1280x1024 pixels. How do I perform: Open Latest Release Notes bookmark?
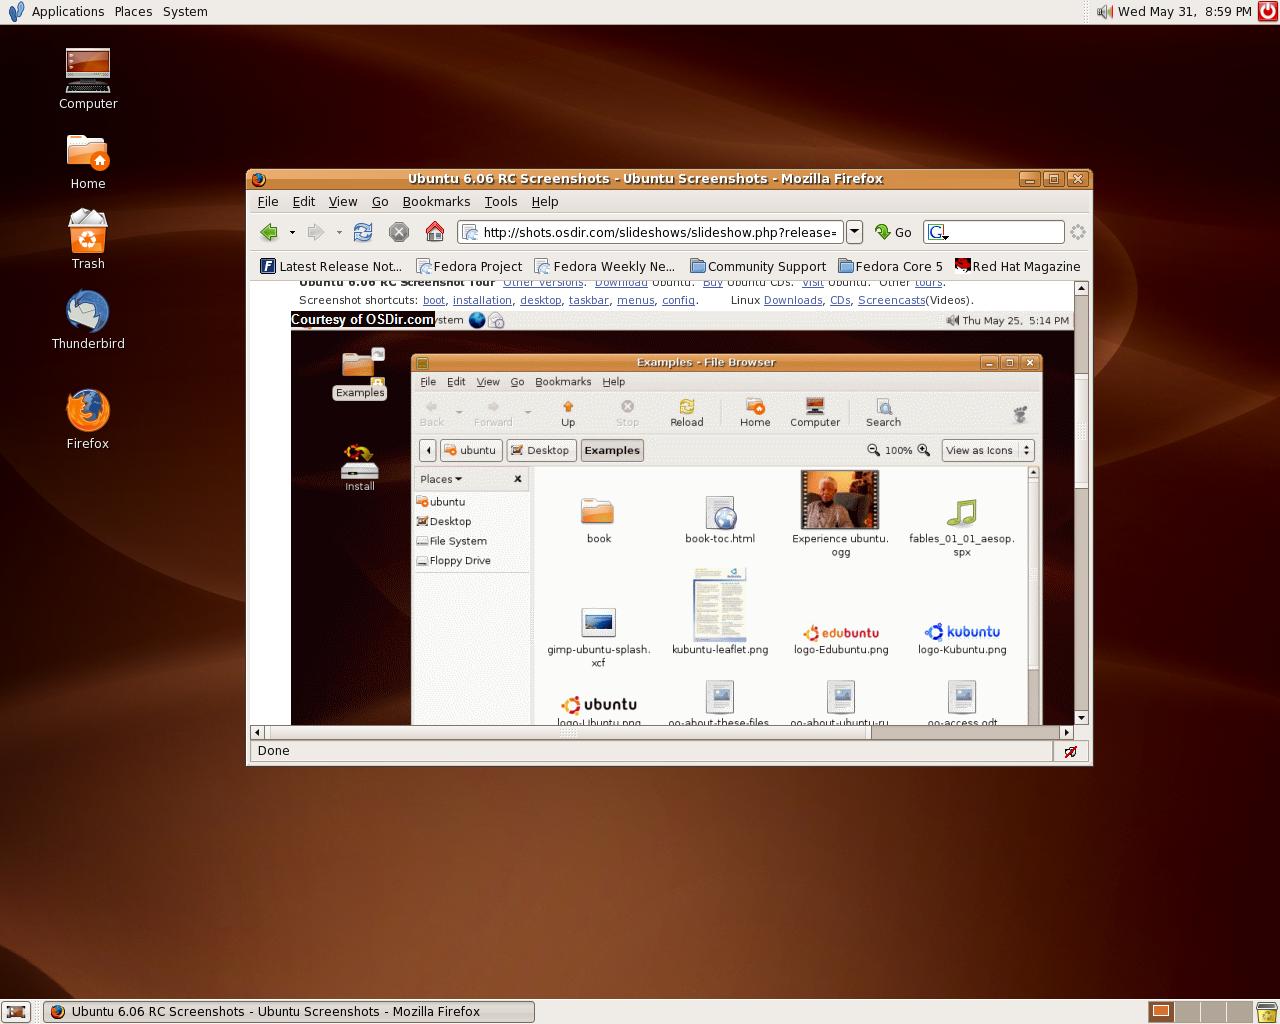point(331,266)
